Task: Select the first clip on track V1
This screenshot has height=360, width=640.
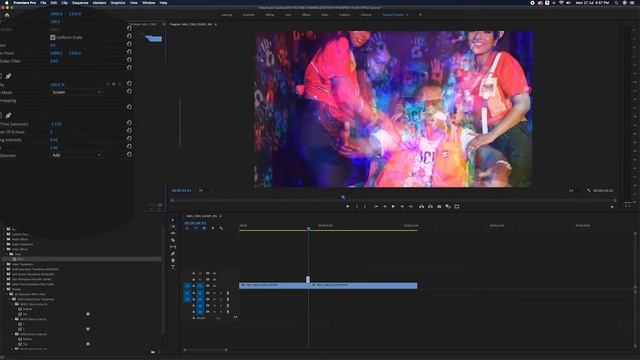Action: coord(274,285)
